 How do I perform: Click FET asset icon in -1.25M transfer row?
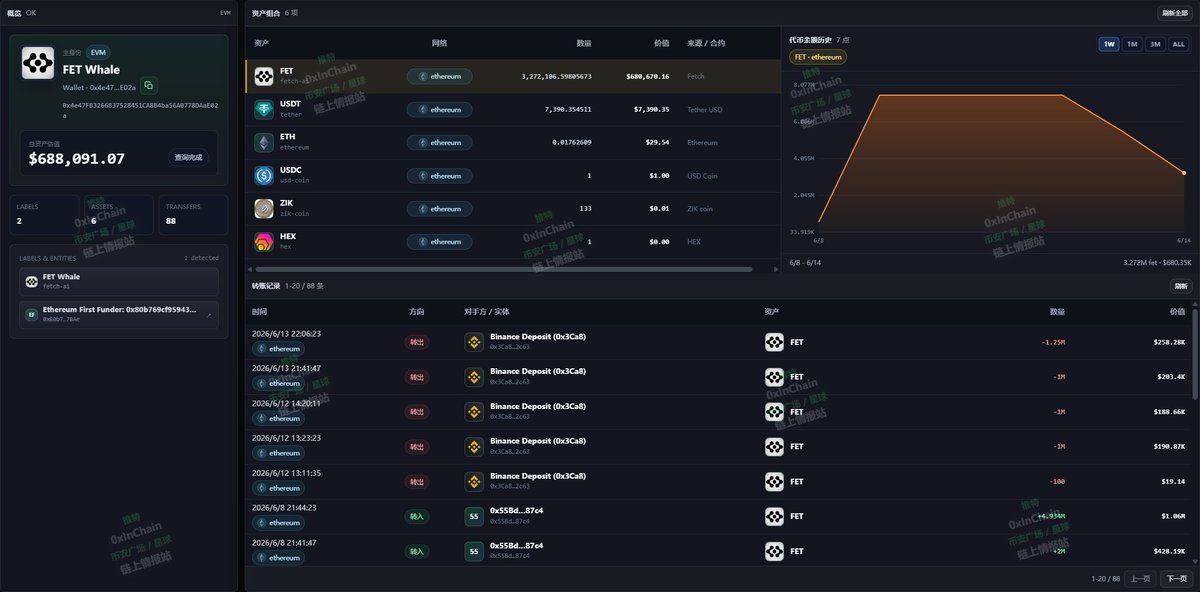(774, 342)
